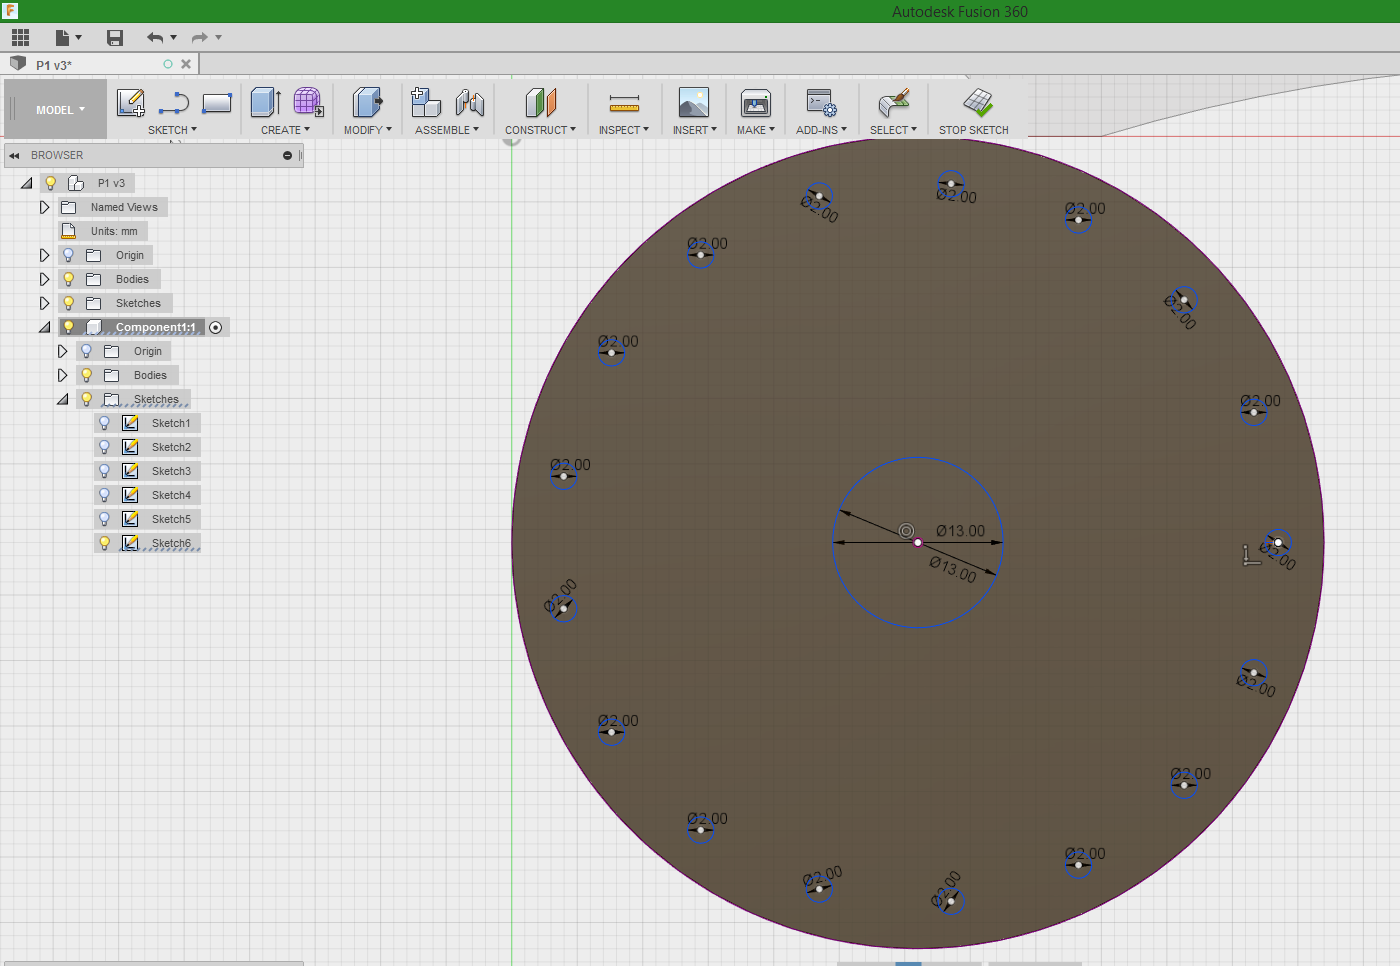
Task: Click the Sketch6 sketch icon
Action: tap(130, 543)
